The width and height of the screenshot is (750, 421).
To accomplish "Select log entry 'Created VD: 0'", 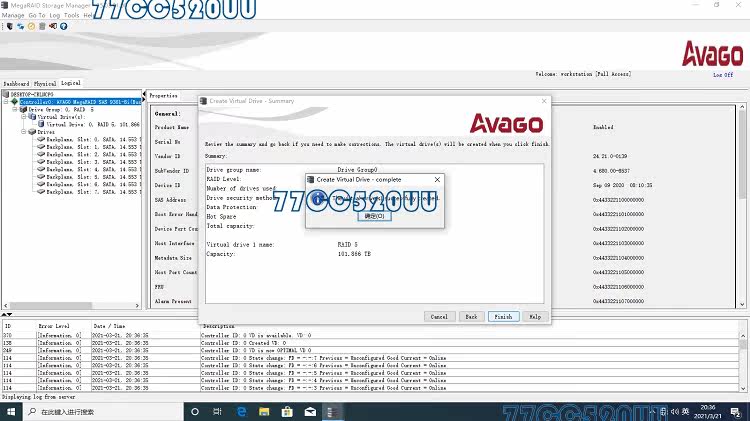I will (x=371, y=343).
